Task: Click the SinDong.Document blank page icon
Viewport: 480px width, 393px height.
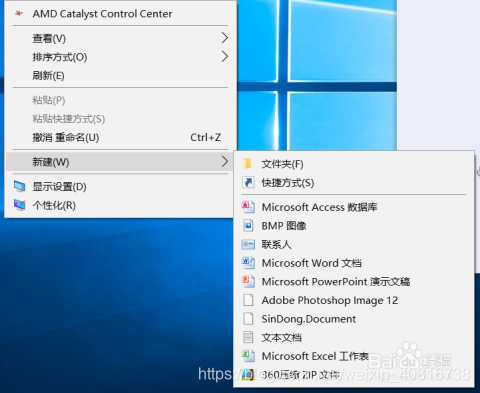Action: (248, 319)
